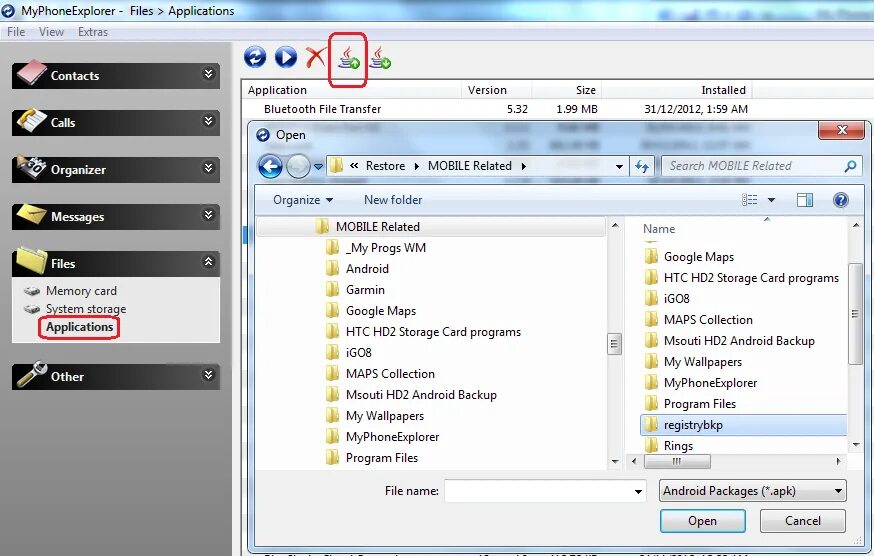The height and width of the screenshot is (556, 874).
Task: Expand the Calls sidebar section
Action: coord(208,121)
